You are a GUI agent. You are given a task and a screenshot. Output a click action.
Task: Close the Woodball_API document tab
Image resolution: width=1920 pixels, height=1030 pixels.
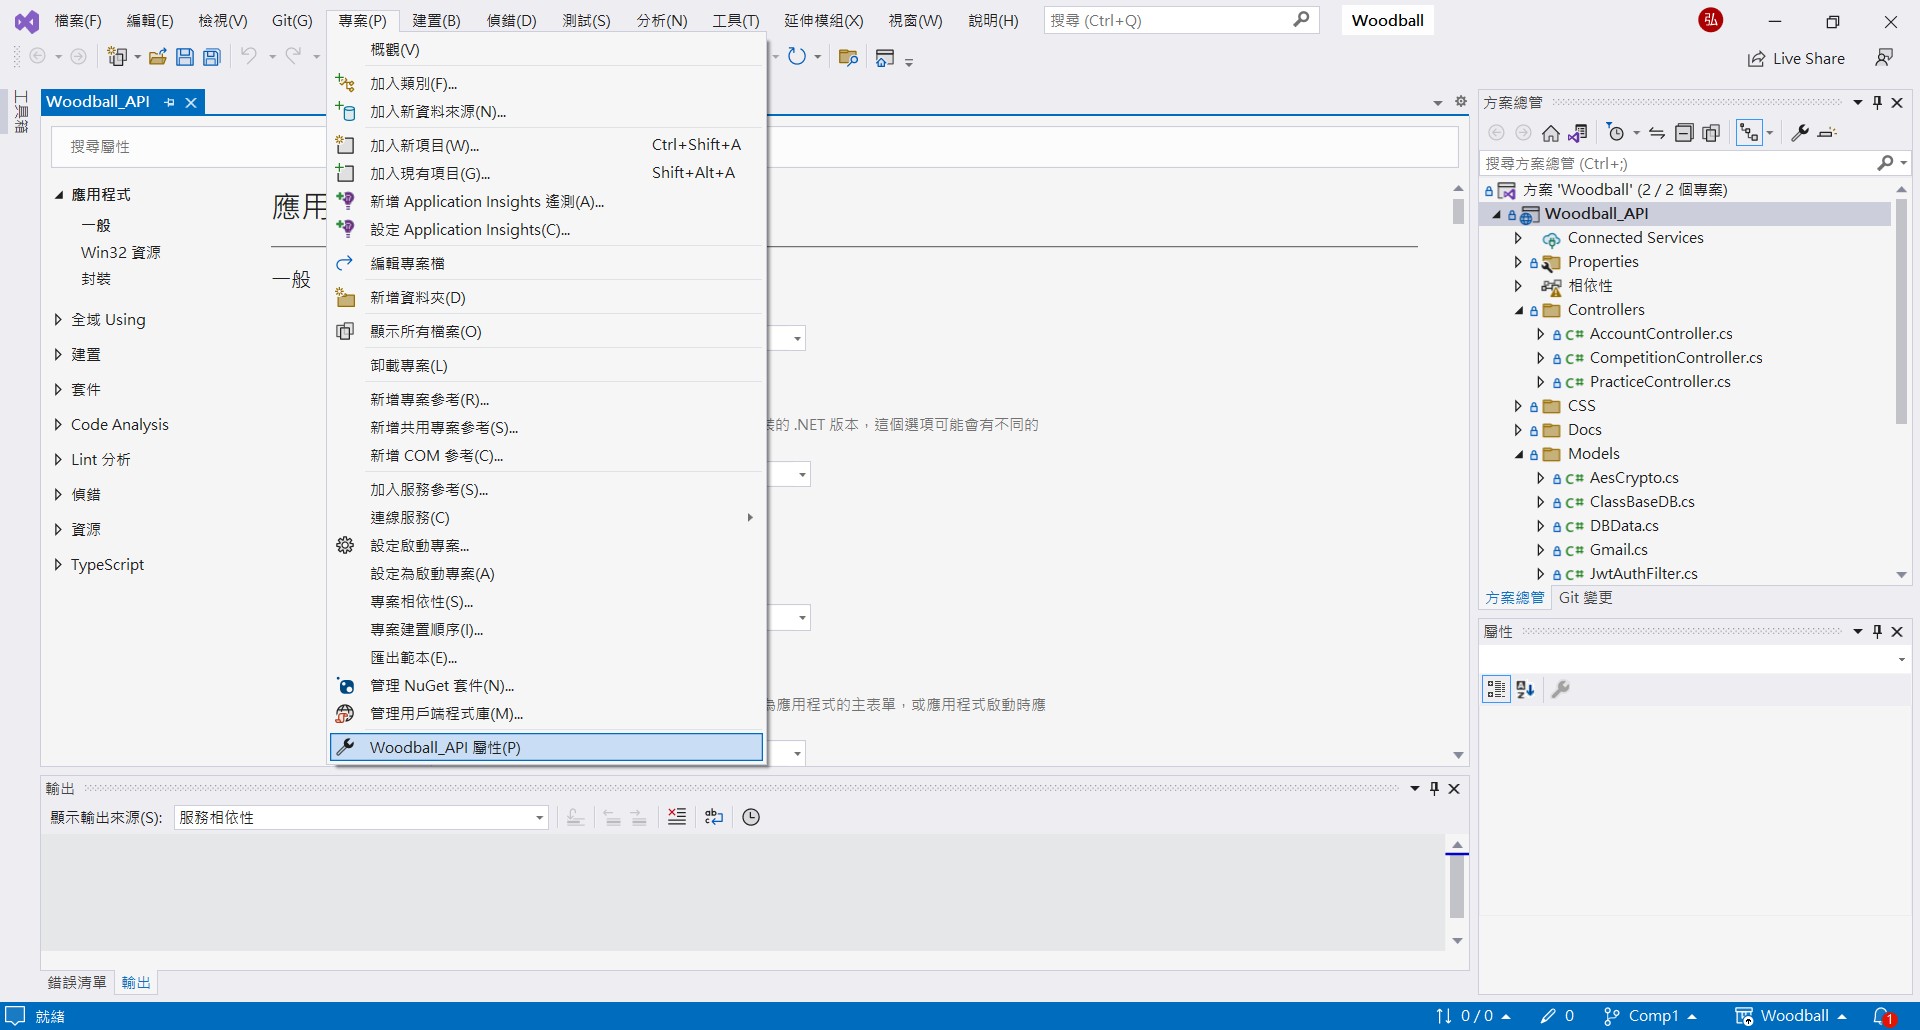click(x=191, y=102)
